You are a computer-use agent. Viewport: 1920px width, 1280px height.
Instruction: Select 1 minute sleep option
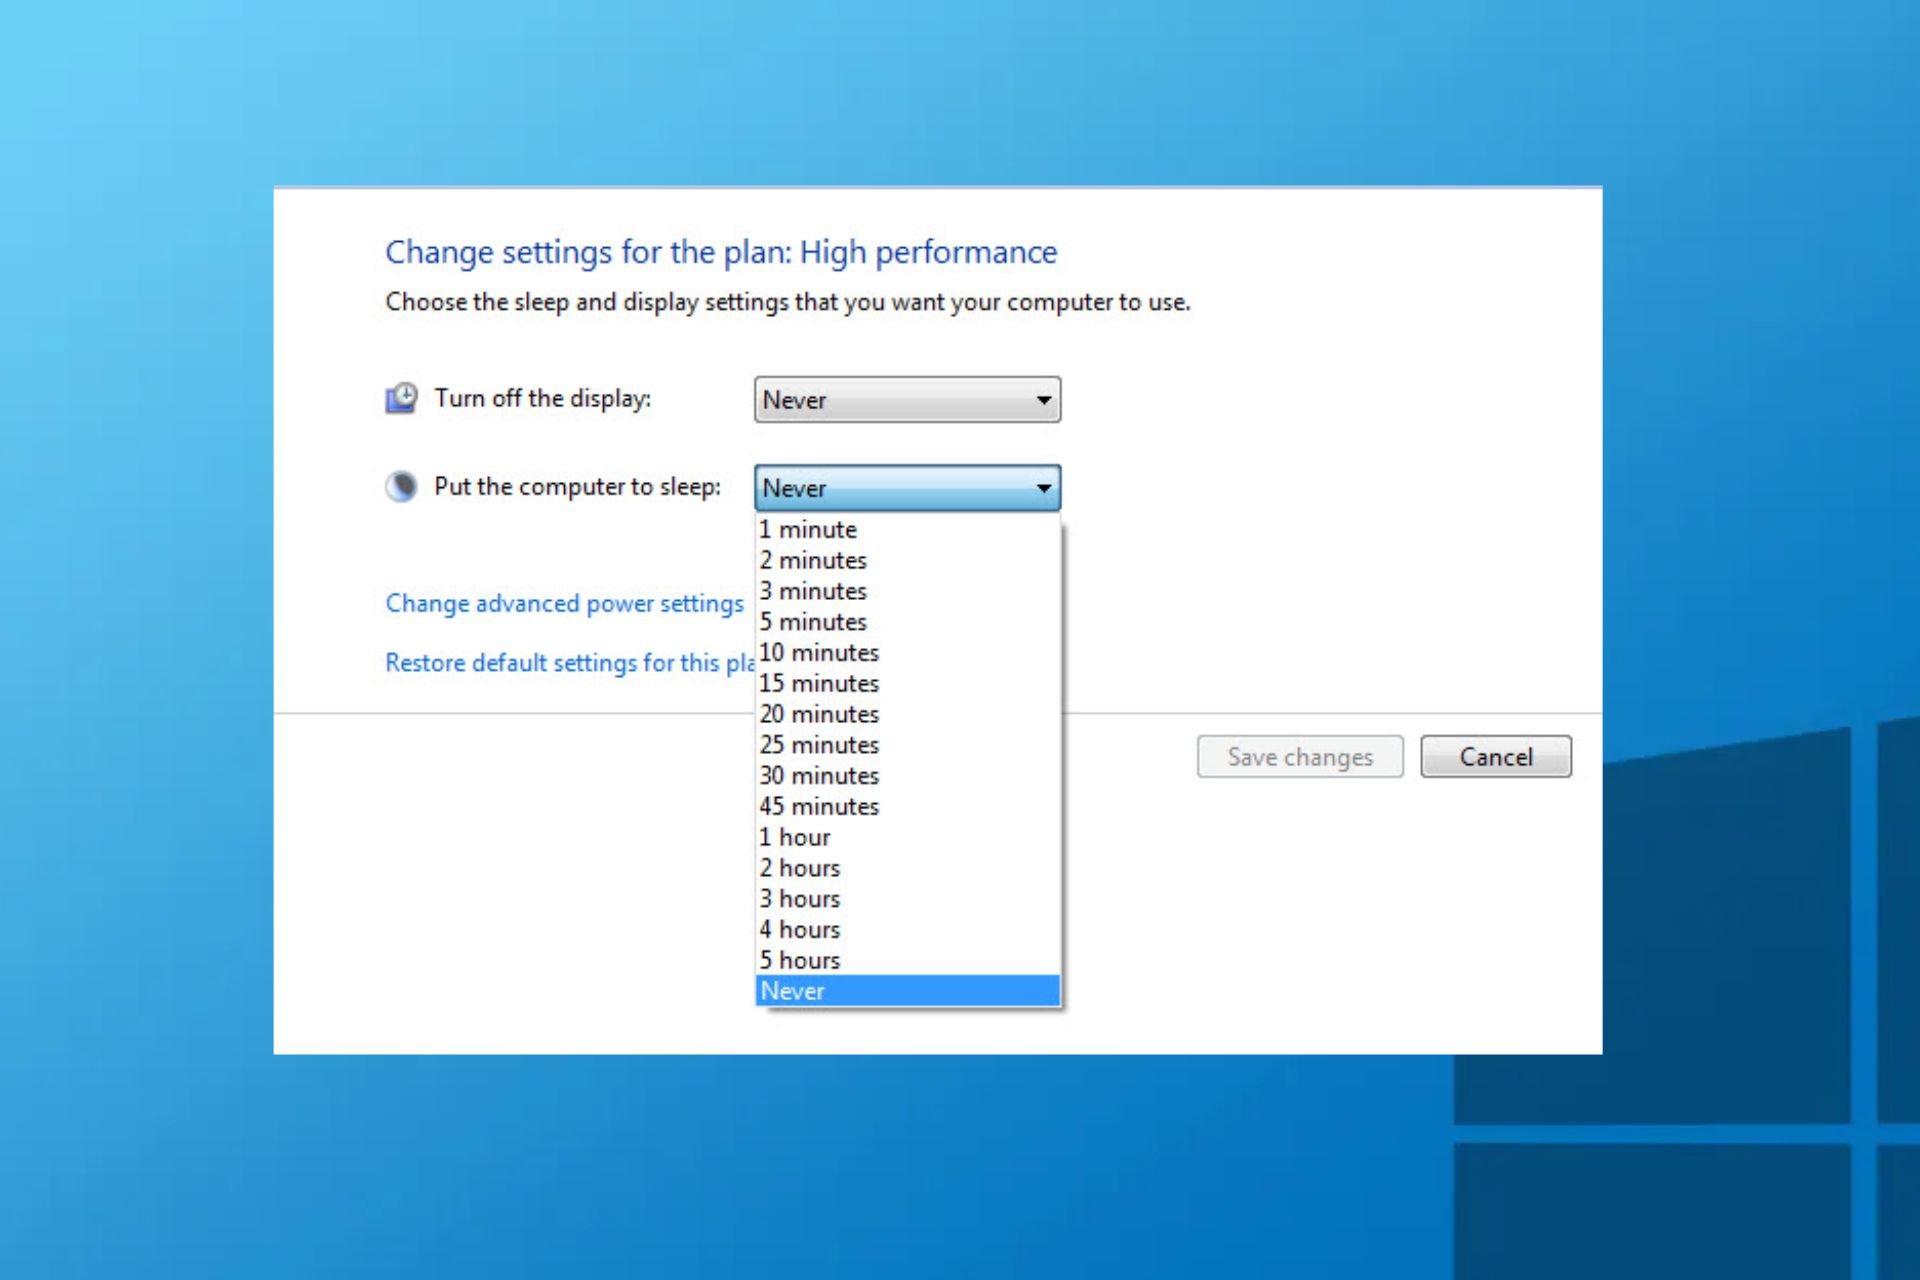point(907,529)
